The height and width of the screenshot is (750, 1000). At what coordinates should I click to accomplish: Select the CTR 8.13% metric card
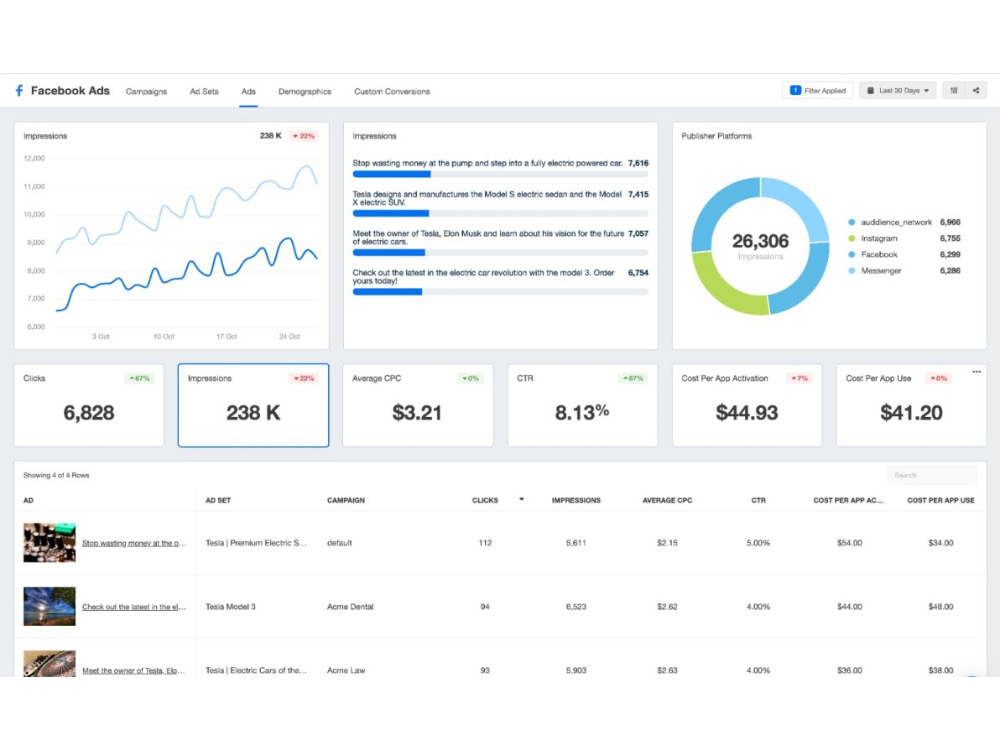[582, 405]
